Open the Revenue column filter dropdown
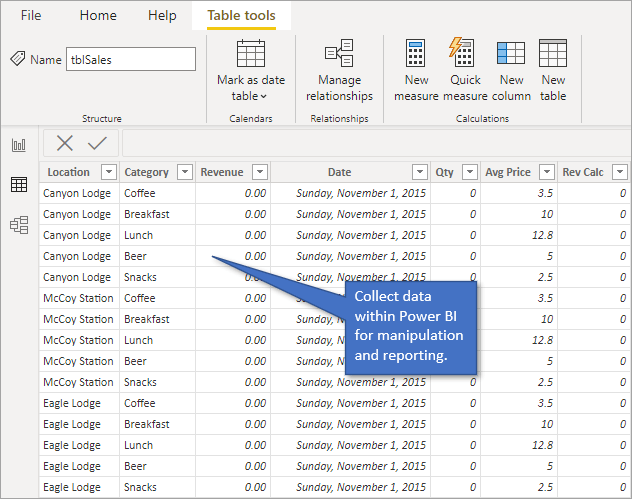This screenshot has height=499, width=632. click(259, 172)
